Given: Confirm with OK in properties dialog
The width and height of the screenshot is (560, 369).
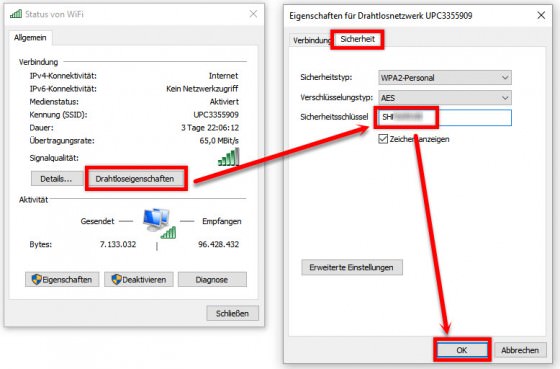Looking at the screenshot, I should [462, 350].
